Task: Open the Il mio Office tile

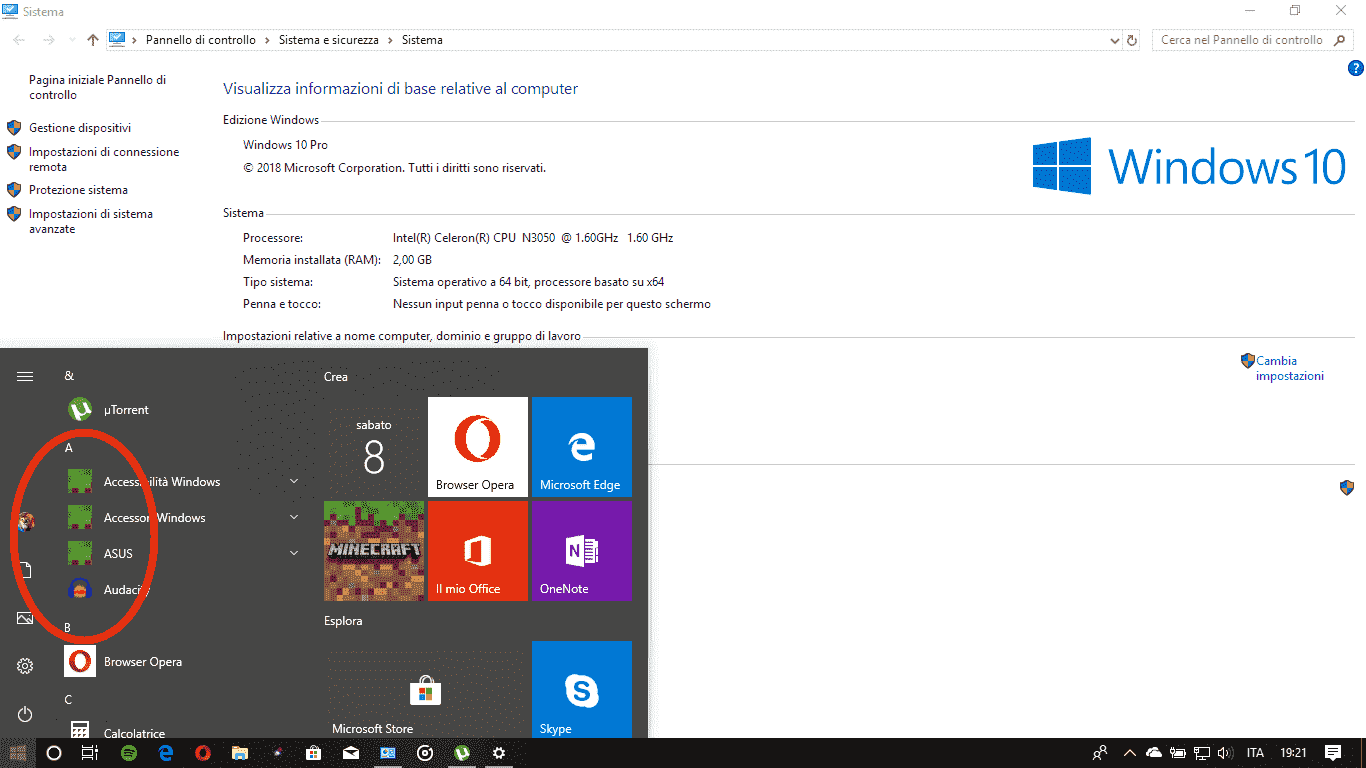Action: 477,551
